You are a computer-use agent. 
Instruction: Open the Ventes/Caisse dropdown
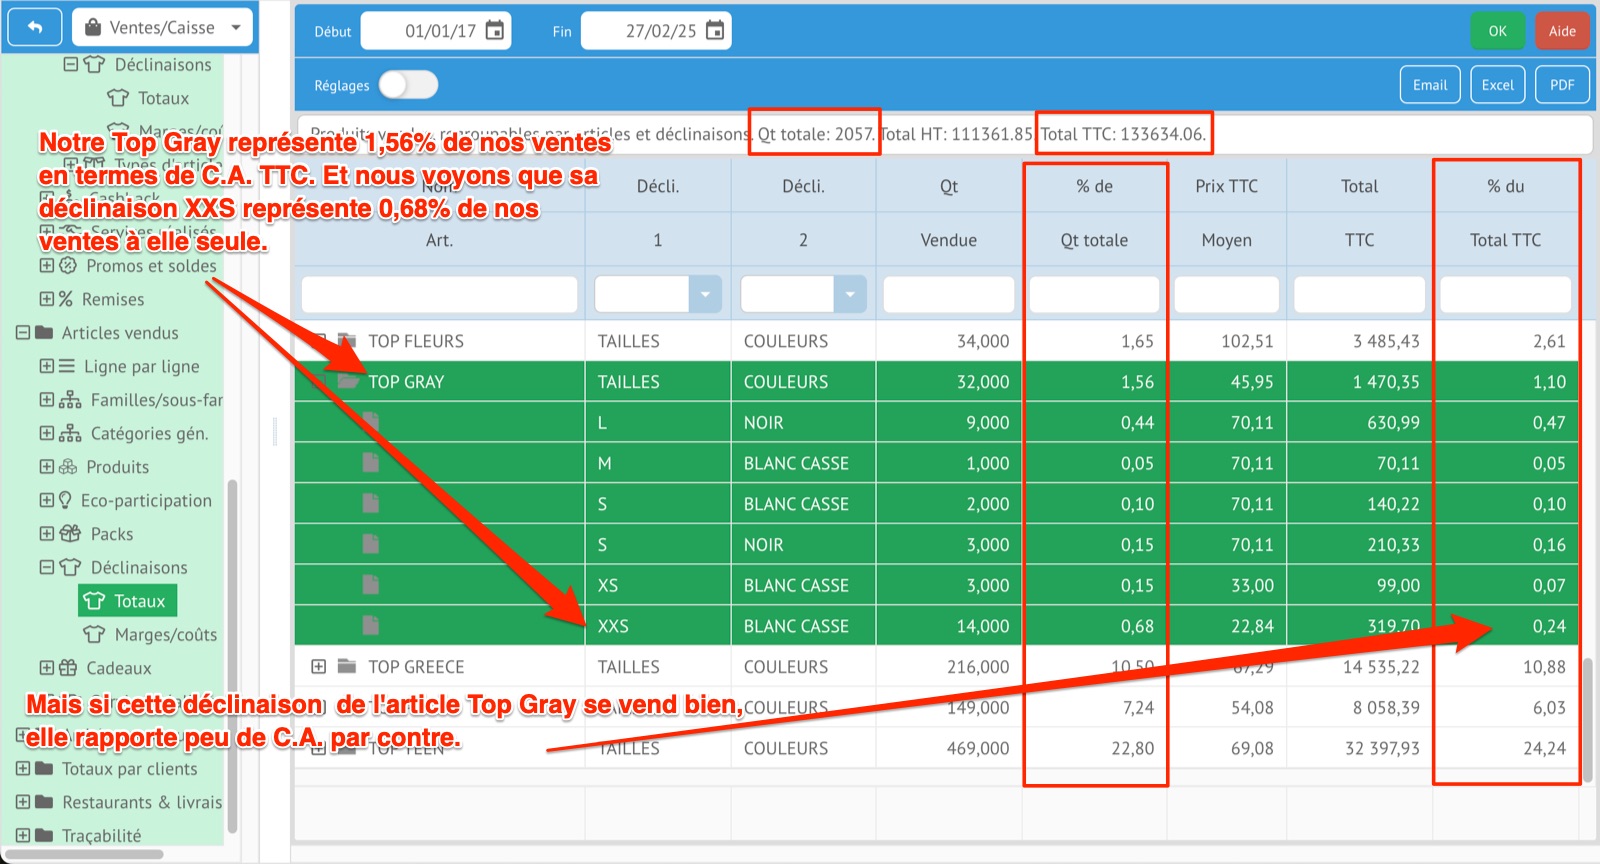[x=164, y=28]
